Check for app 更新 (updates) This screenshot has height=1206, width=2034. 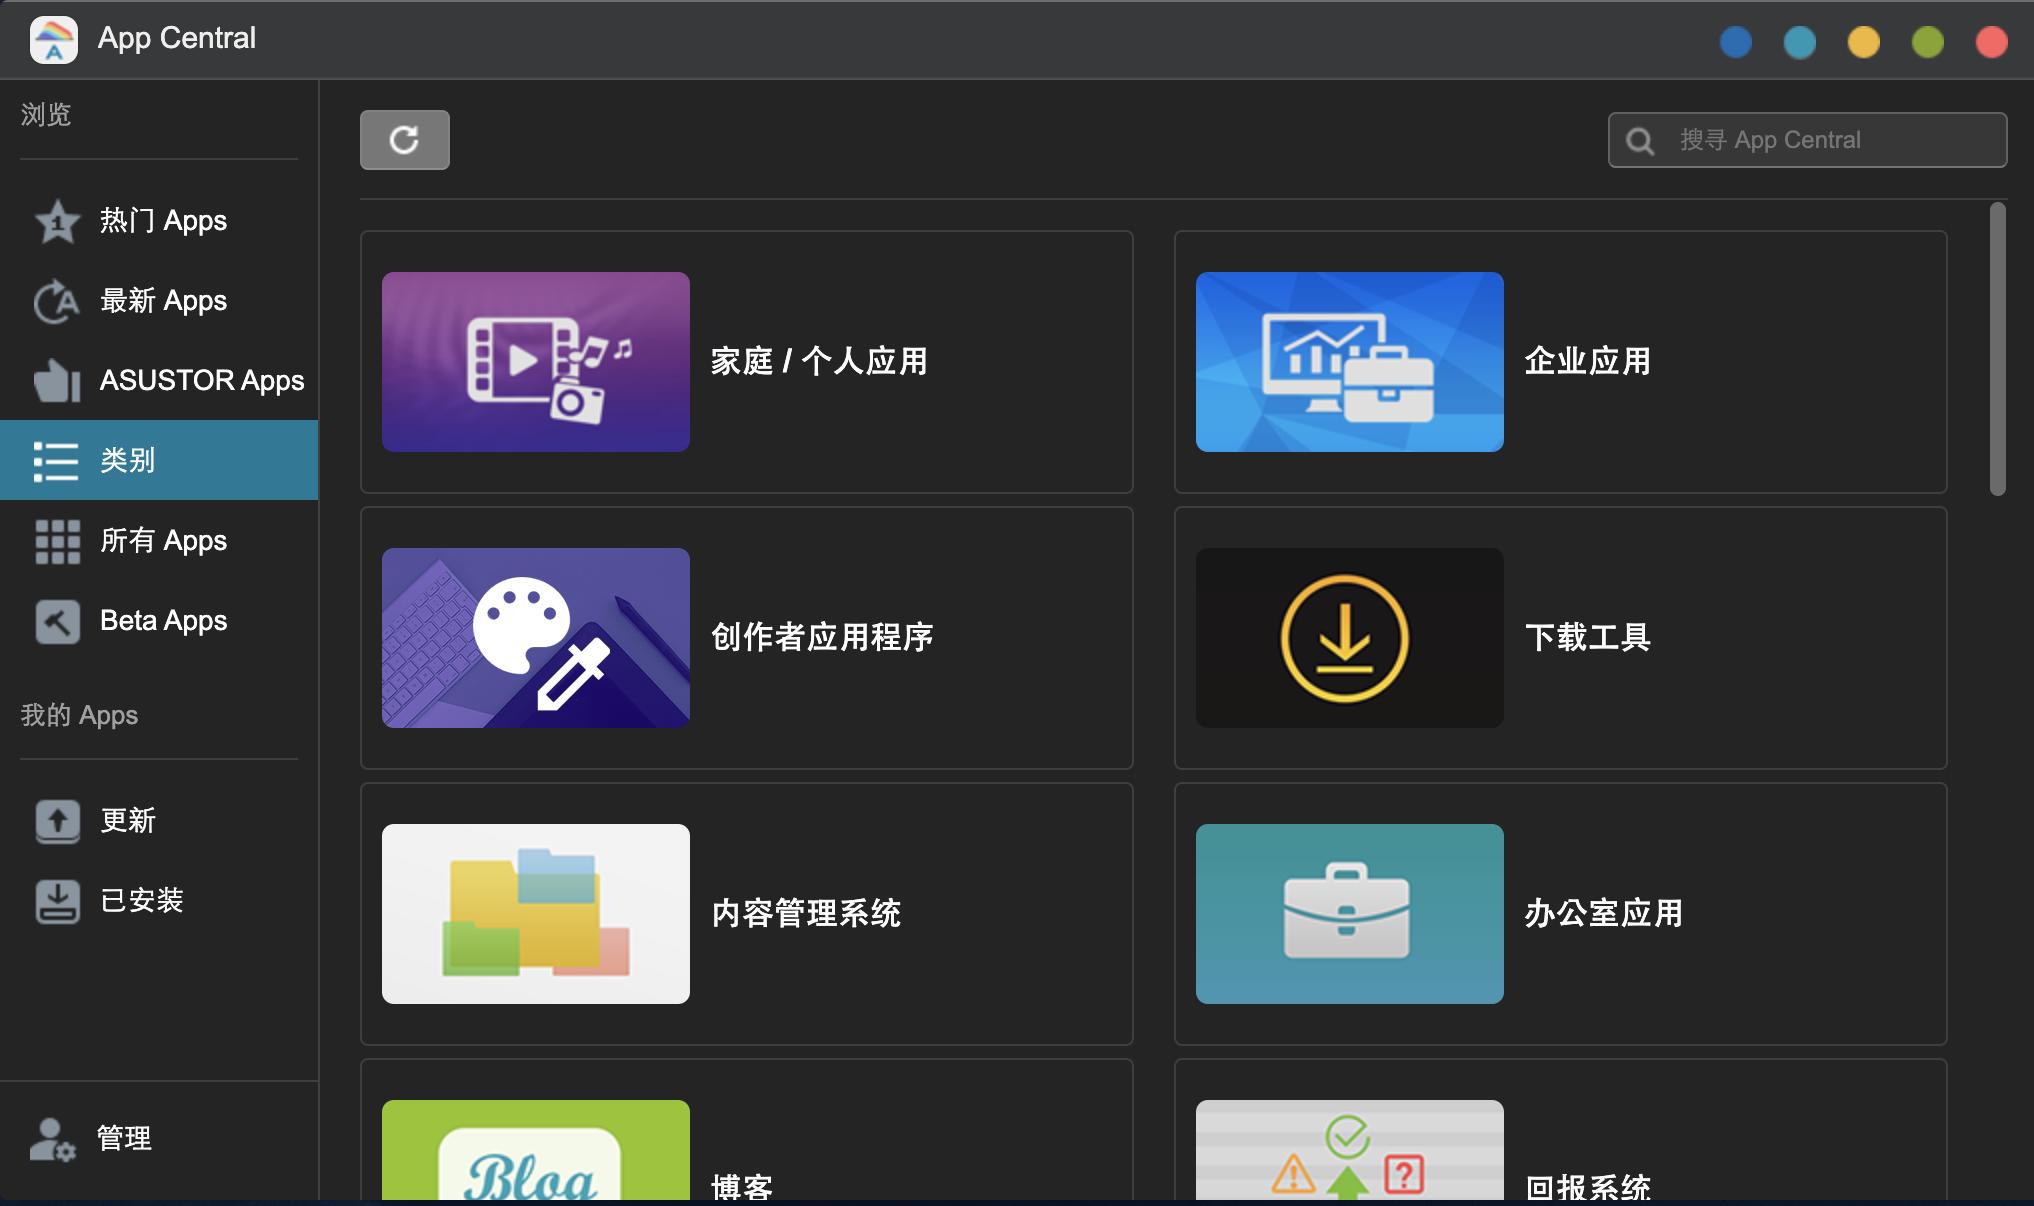click(x=126, y=821)
